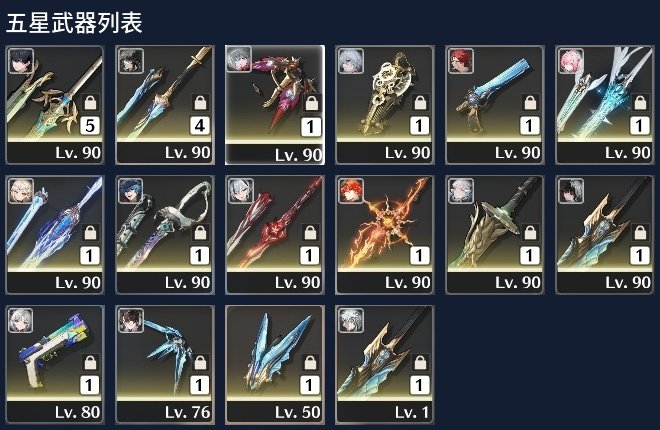Image resolution: width=660 pixels, height=430 pixels.
Task: Toggle the lock icon on the rank 5 sword
Action: point(90,103)
